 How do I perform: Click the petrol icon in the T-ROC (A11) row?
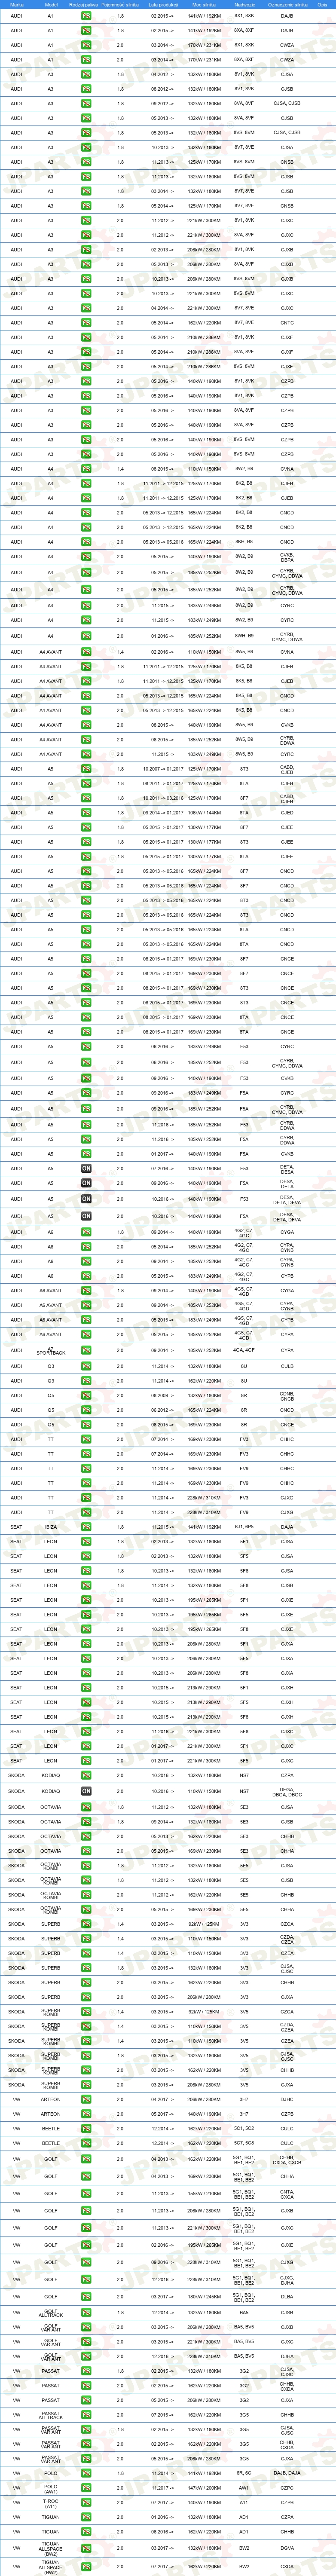pos(86,2503)
